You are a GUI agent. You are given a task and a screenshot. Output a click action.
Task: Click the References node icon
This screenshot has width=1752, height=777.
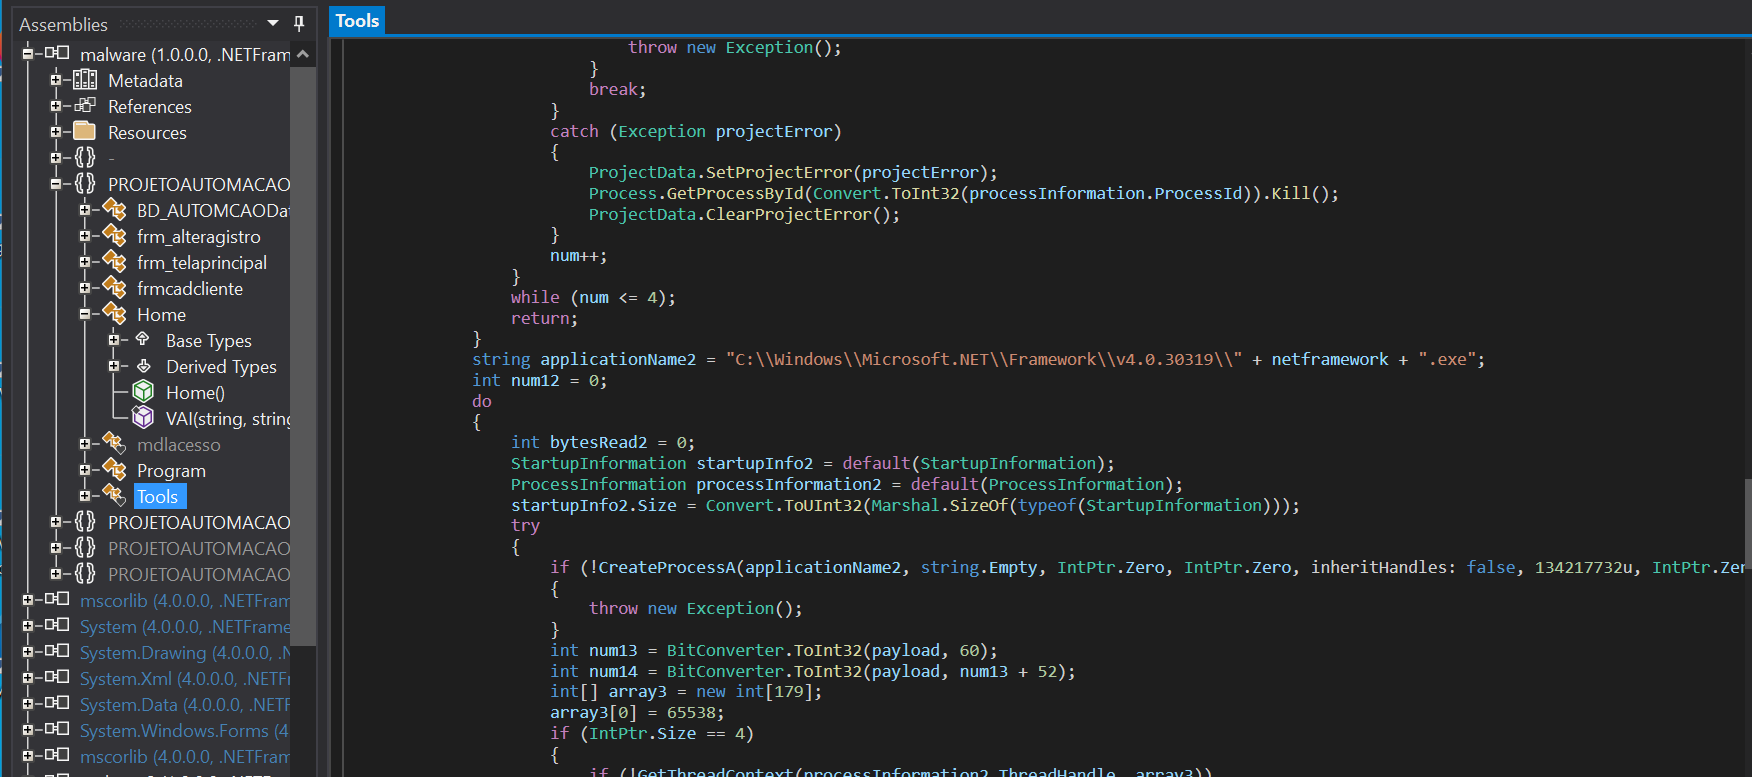pyautogui.click(x=85, y=106)
